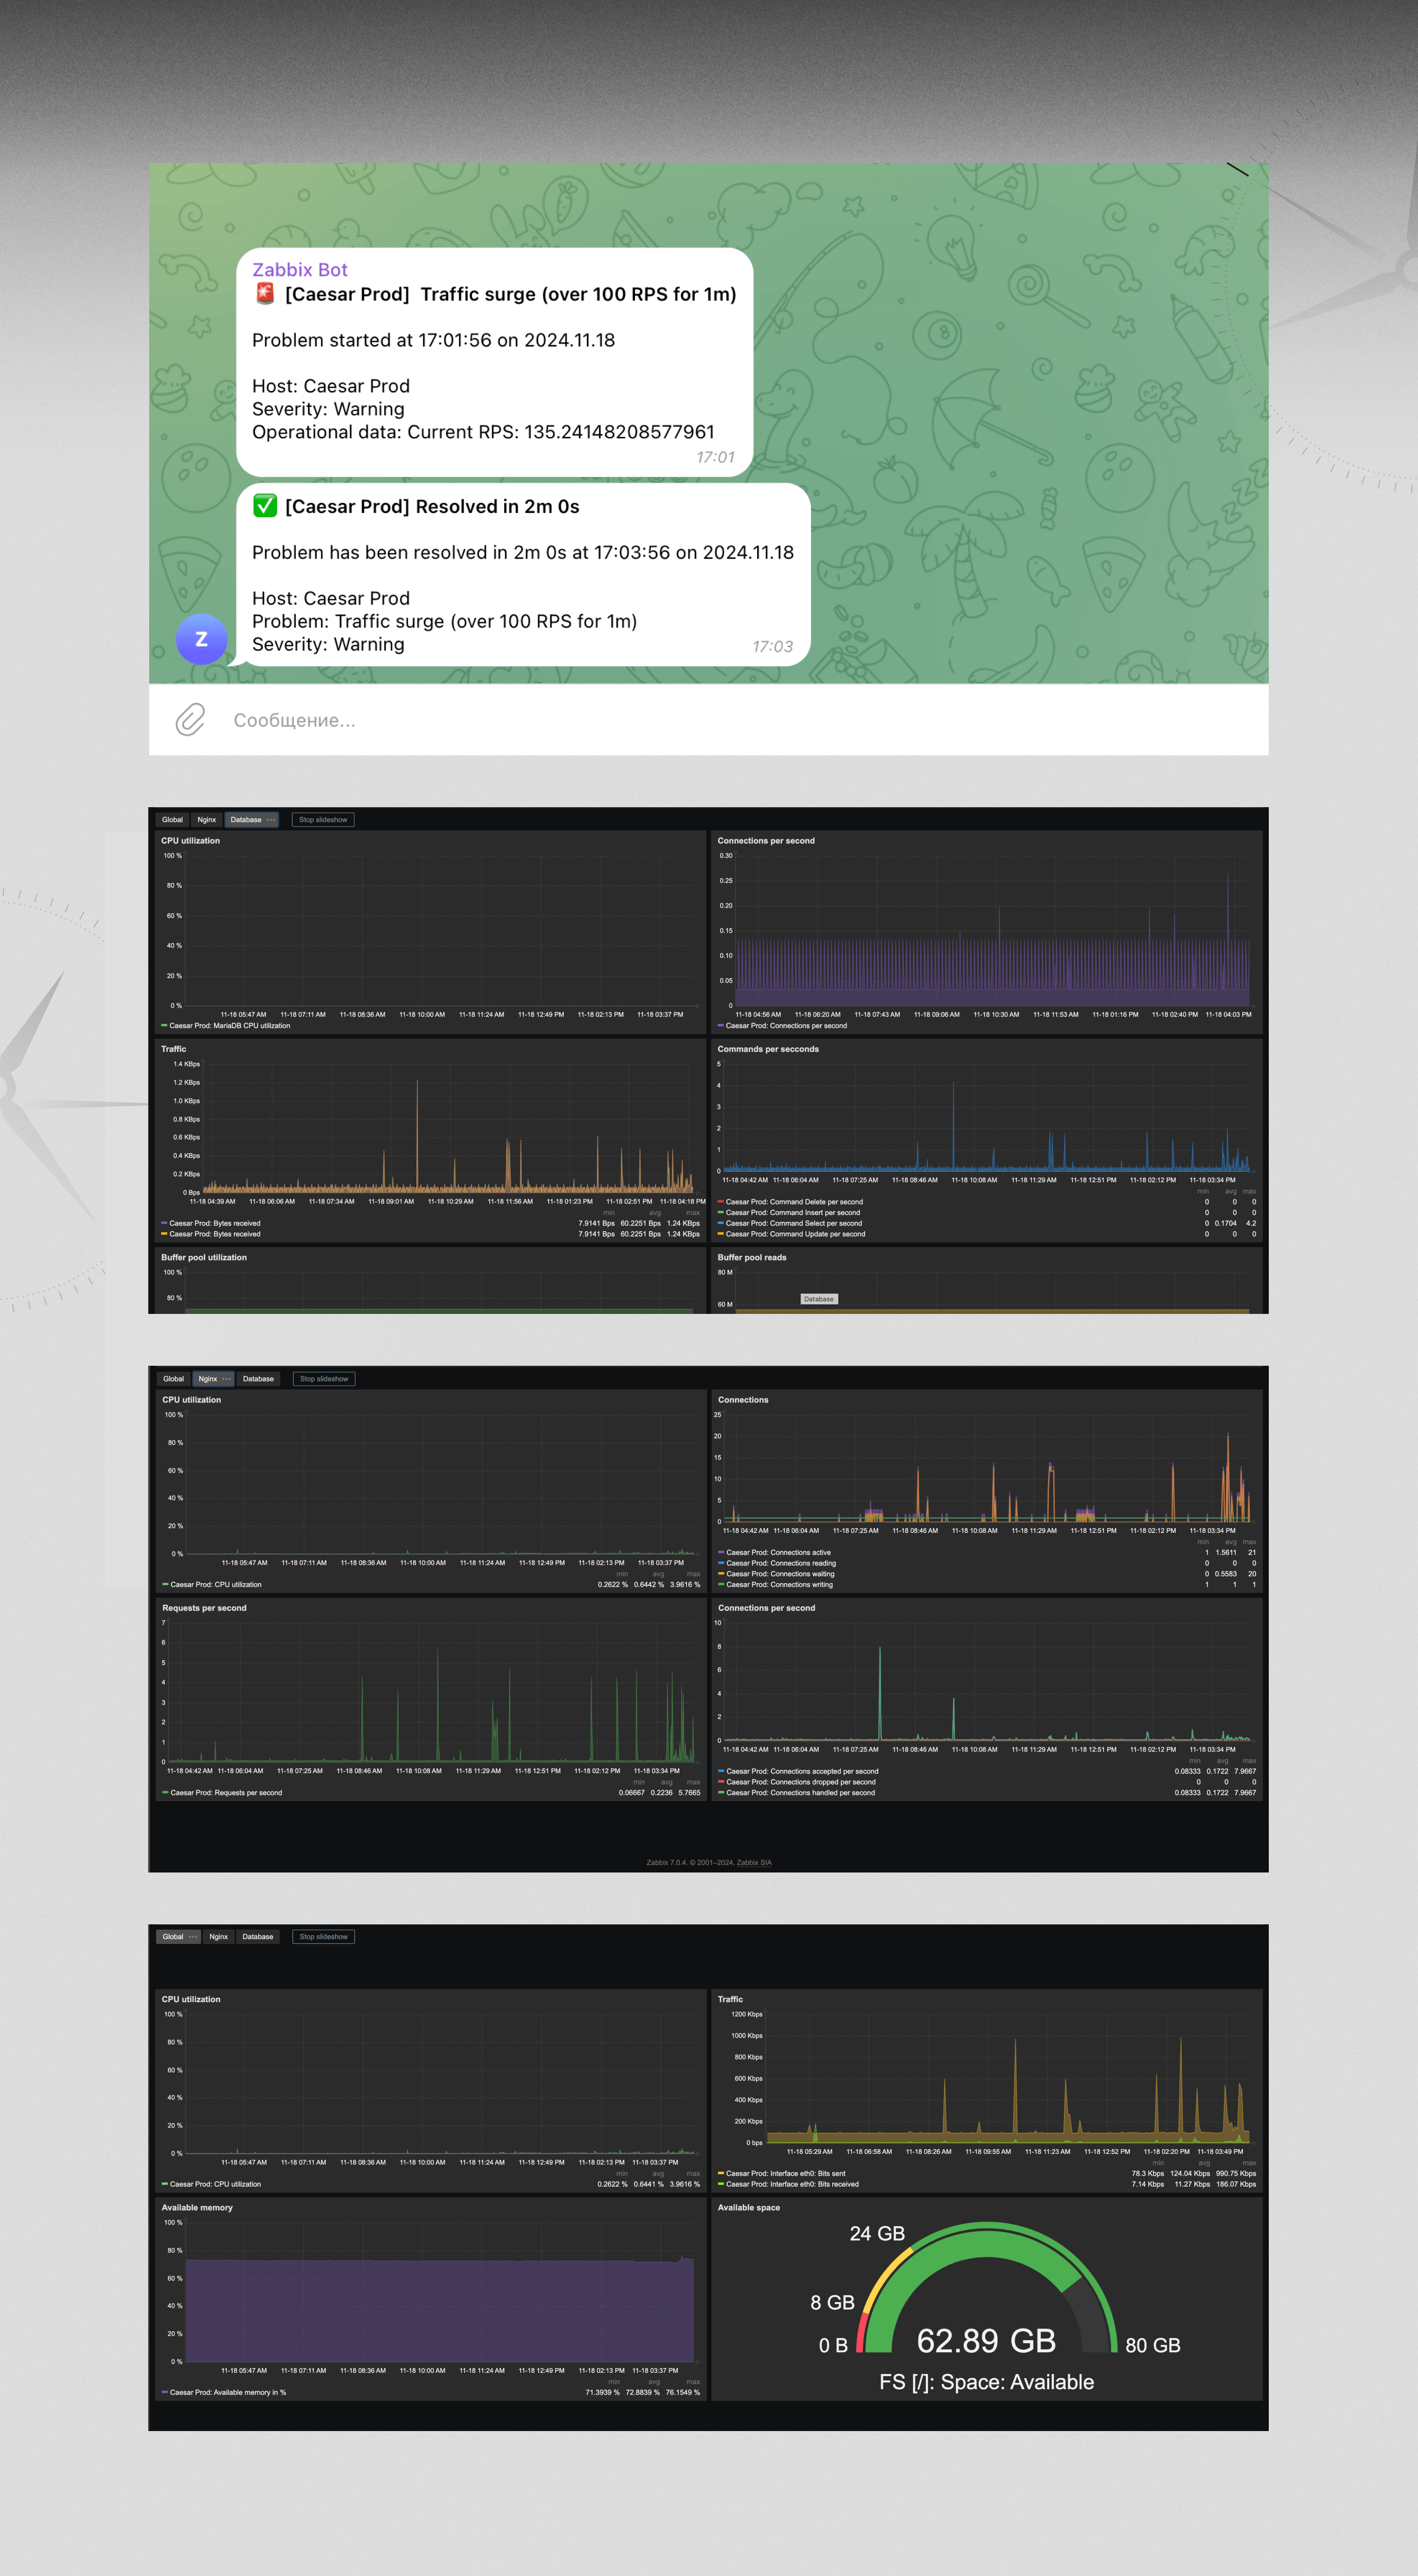The width and height of the screenshot is (1418, 2576).
Task: Switch to Global tab beside the active Database tab
Action: [172, 820]
